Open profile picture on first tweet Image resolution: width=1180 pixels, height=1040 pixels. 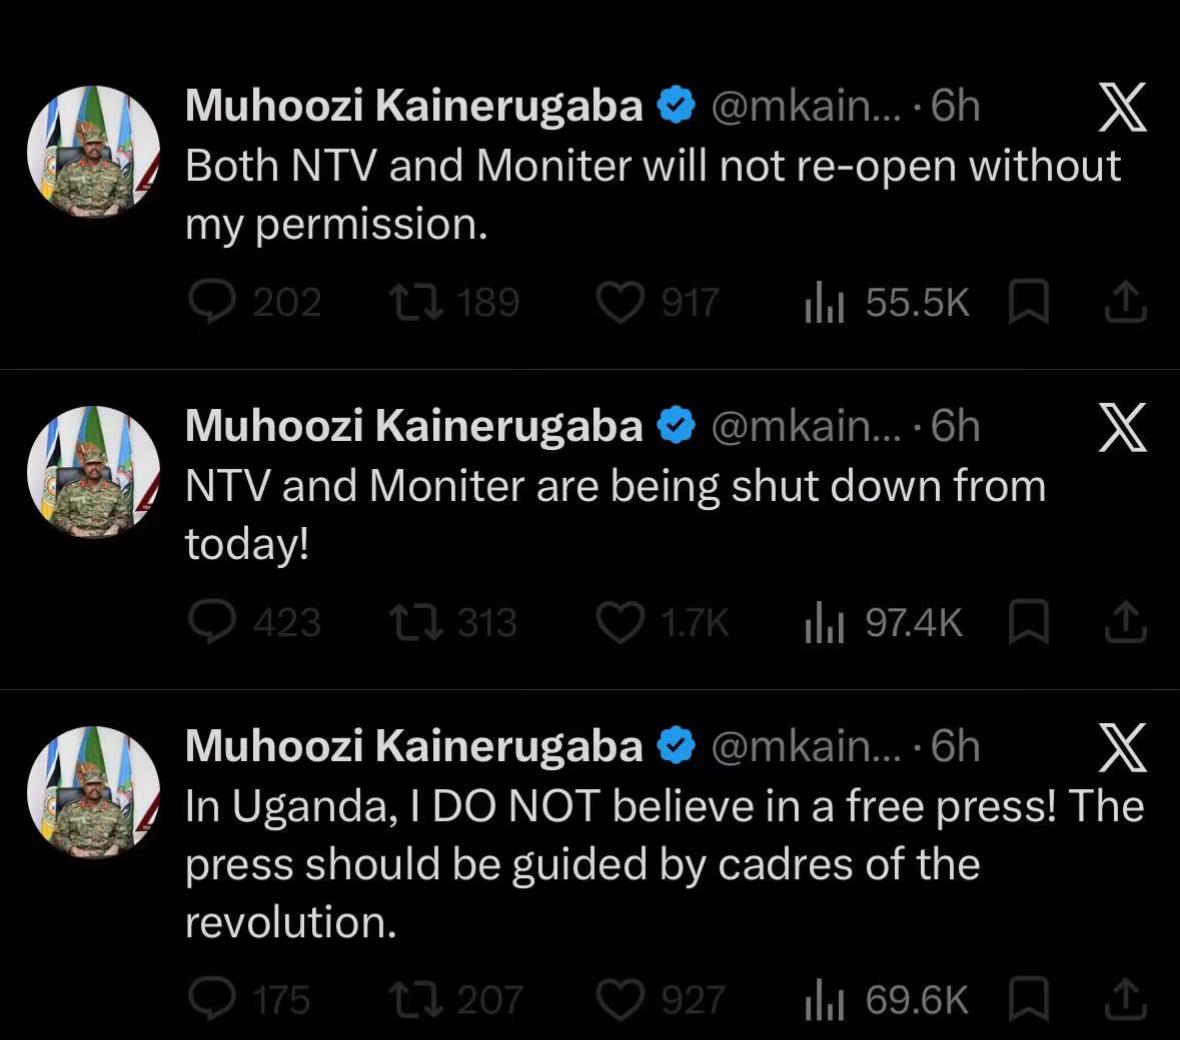pyautogui.click(x=93, y=151)
